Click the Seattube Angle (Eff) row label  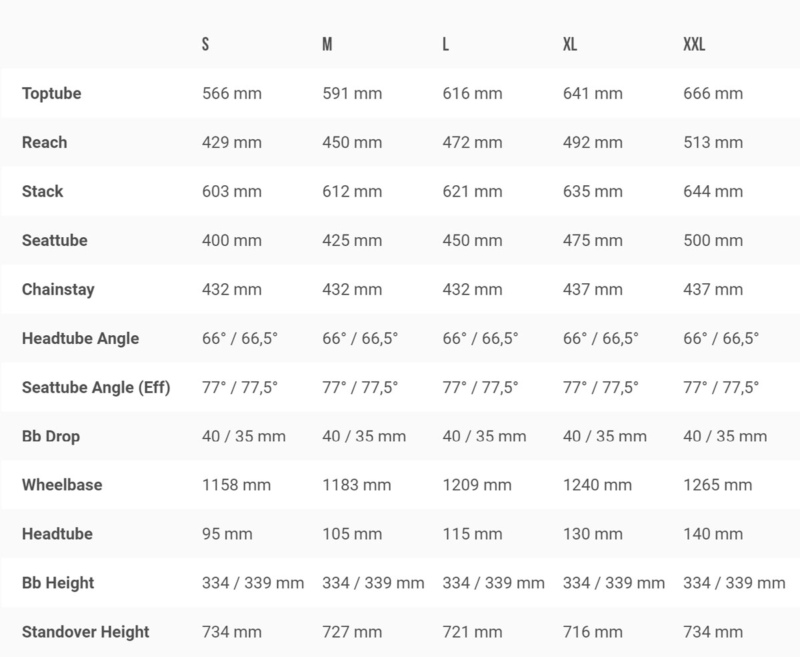point(96,387)
